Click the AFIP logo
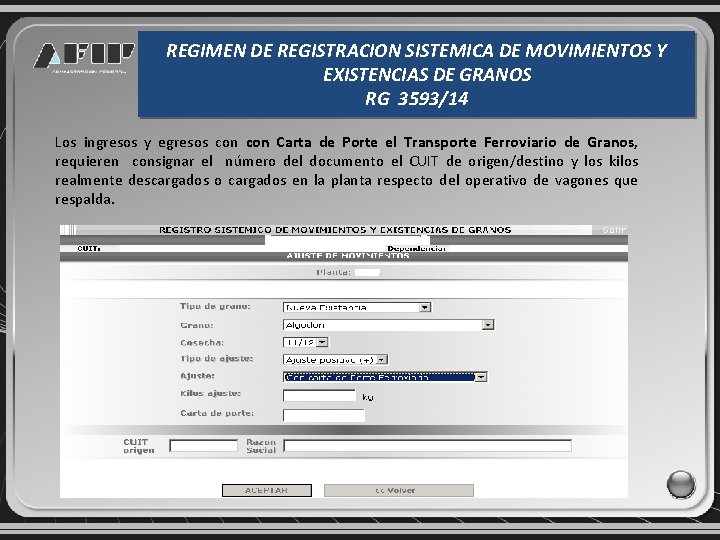Viewport: 720px width, 540px height. coord(84,57)
